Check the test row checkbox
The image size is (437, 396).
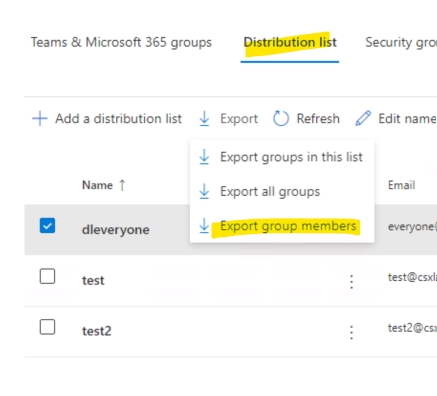[x=47, y=276]
